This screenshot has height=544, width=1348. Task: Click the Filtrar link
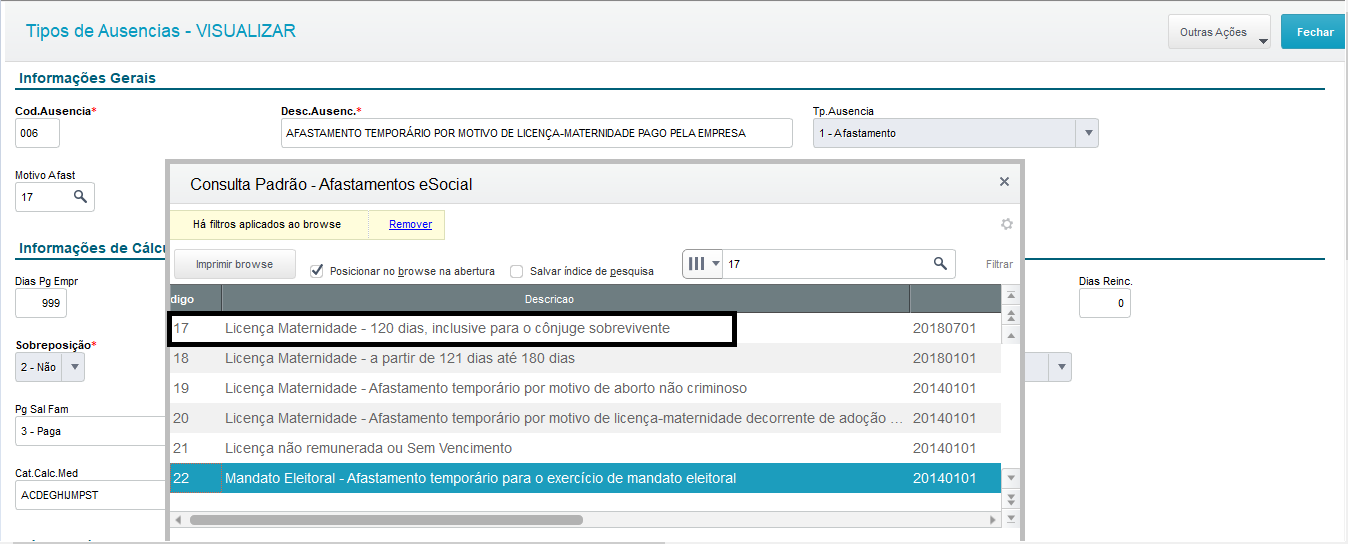(999, 265)
